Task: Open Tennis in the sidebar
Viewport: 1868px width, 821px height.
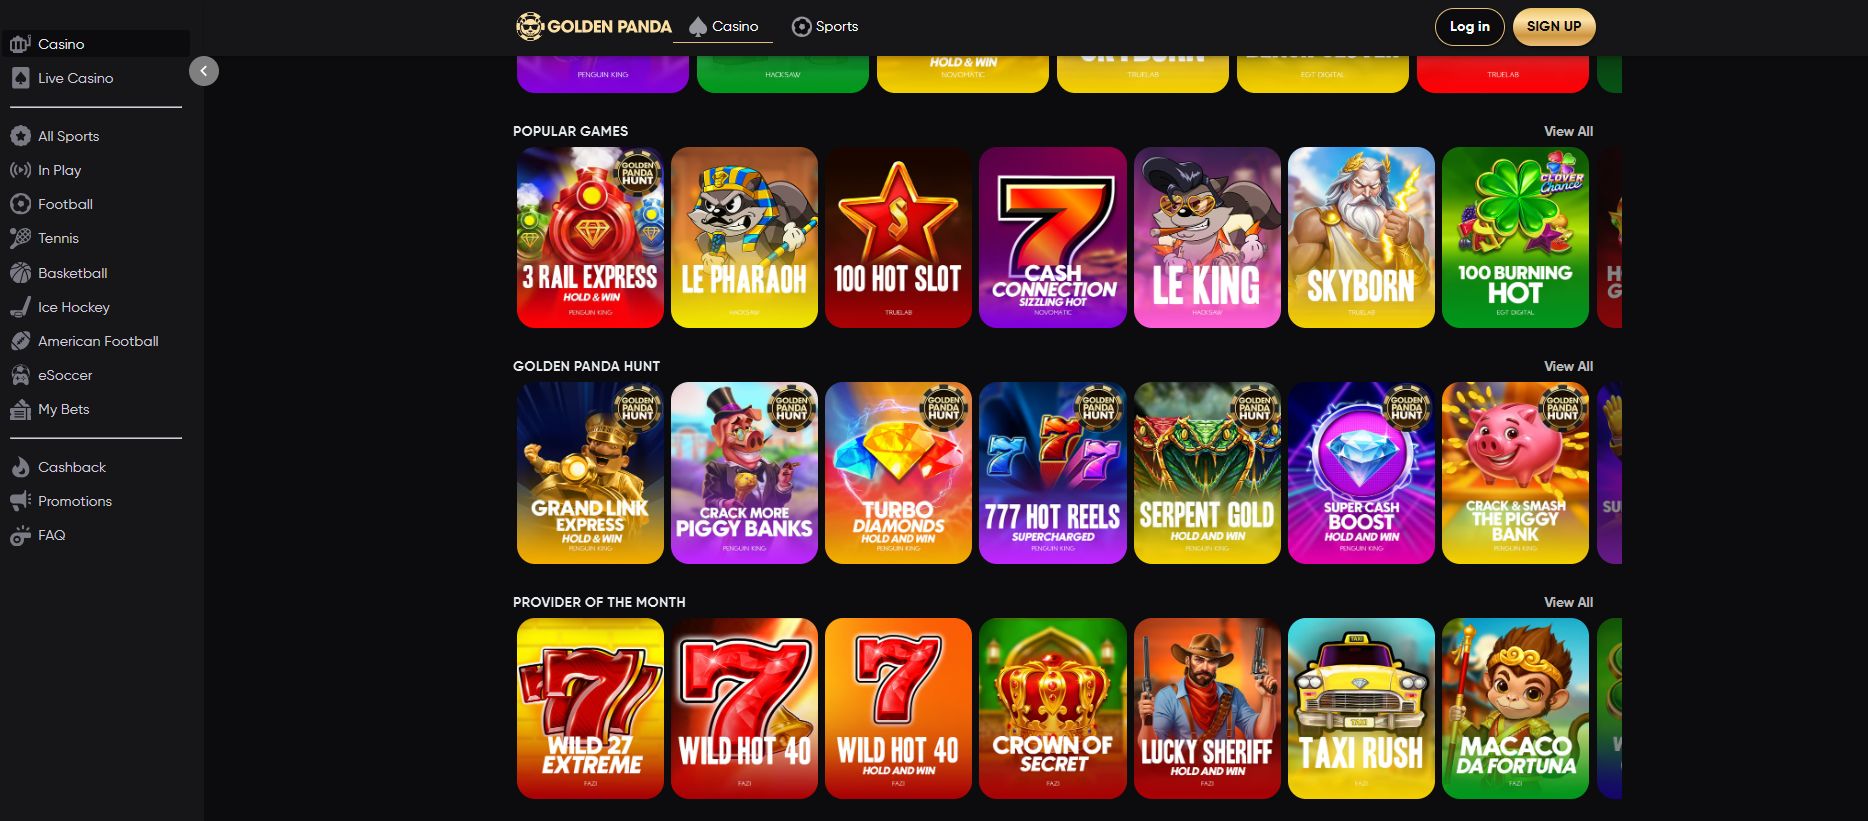Action: coord(58,238)
